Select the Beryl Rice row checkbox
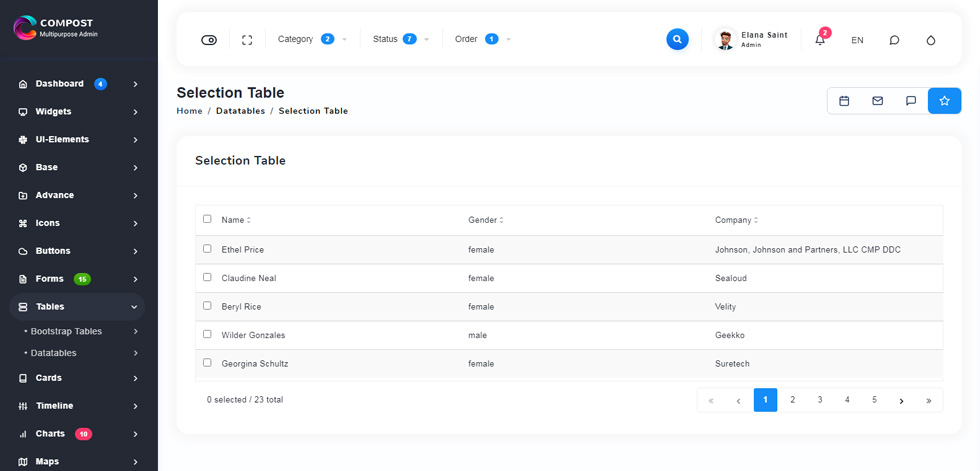 coord(207,305)
